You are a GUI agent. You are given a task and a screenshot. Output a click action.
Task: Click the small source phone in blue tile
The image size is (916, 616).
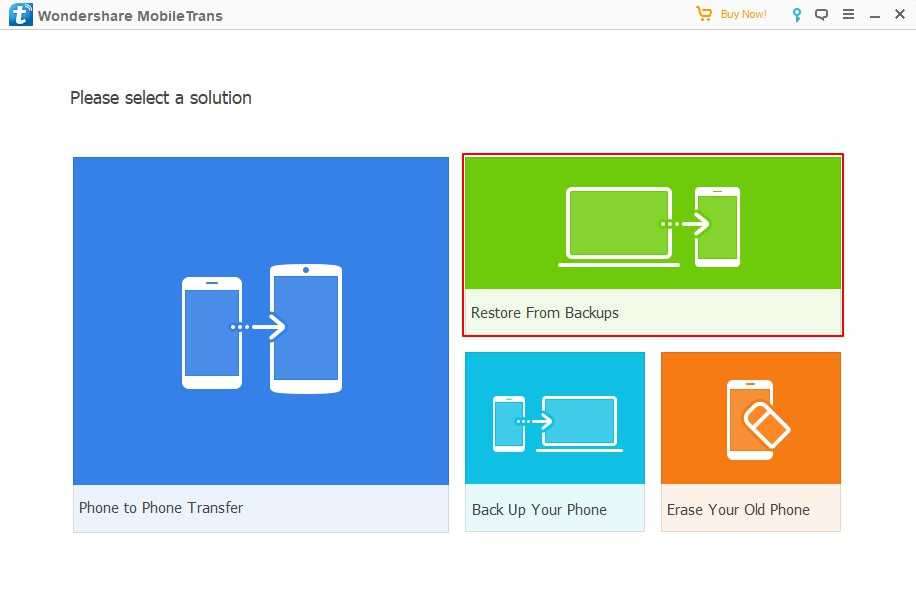coord(211,332)
